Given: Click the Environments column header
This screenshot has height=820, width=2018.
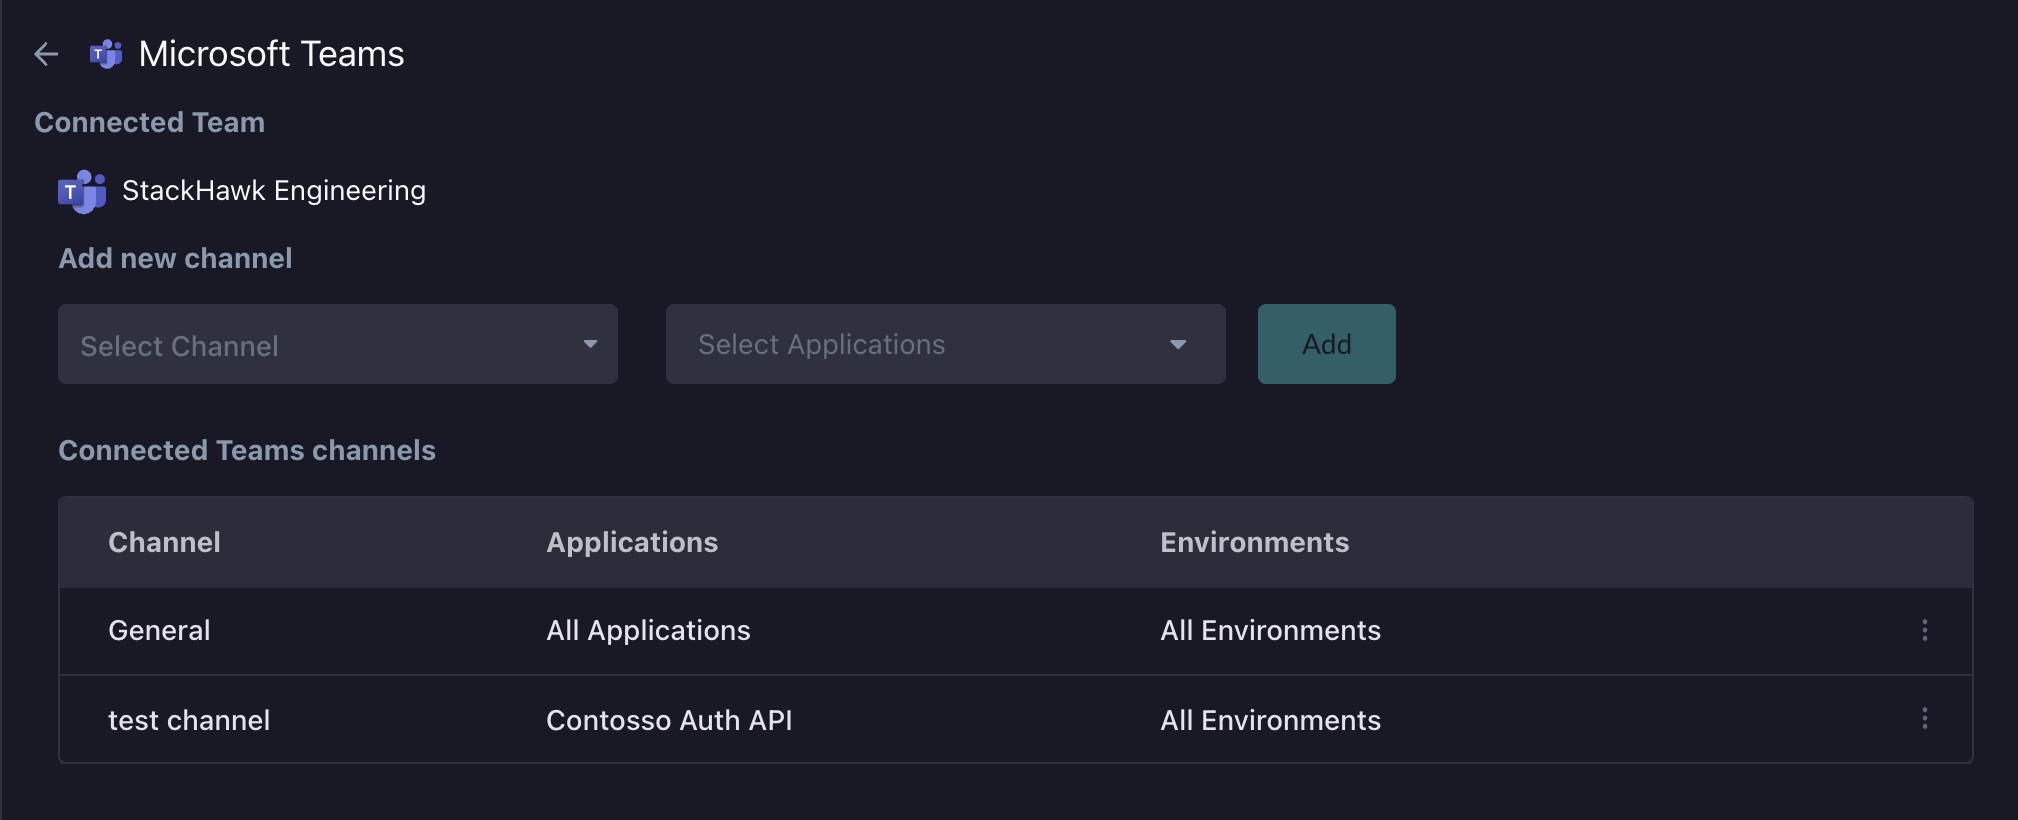Looking at the screenshot, I should pyautogui.click(x=1254, y=542).
